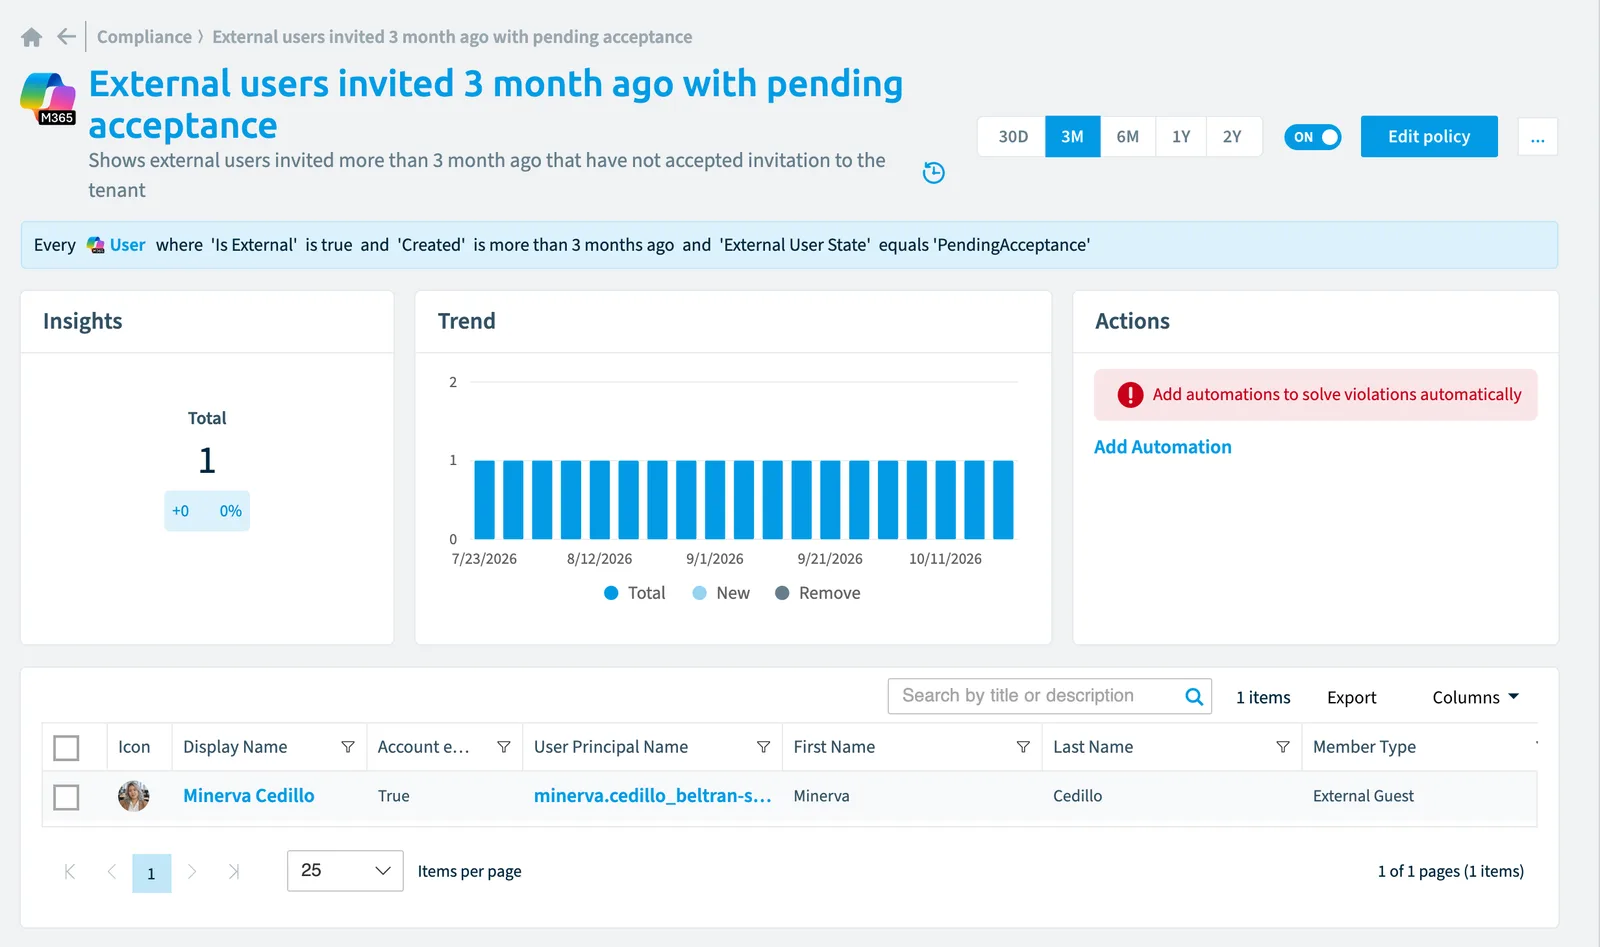Click the 'True' account enabled cell
This screenshot has width=1600, height=947.
394,796
